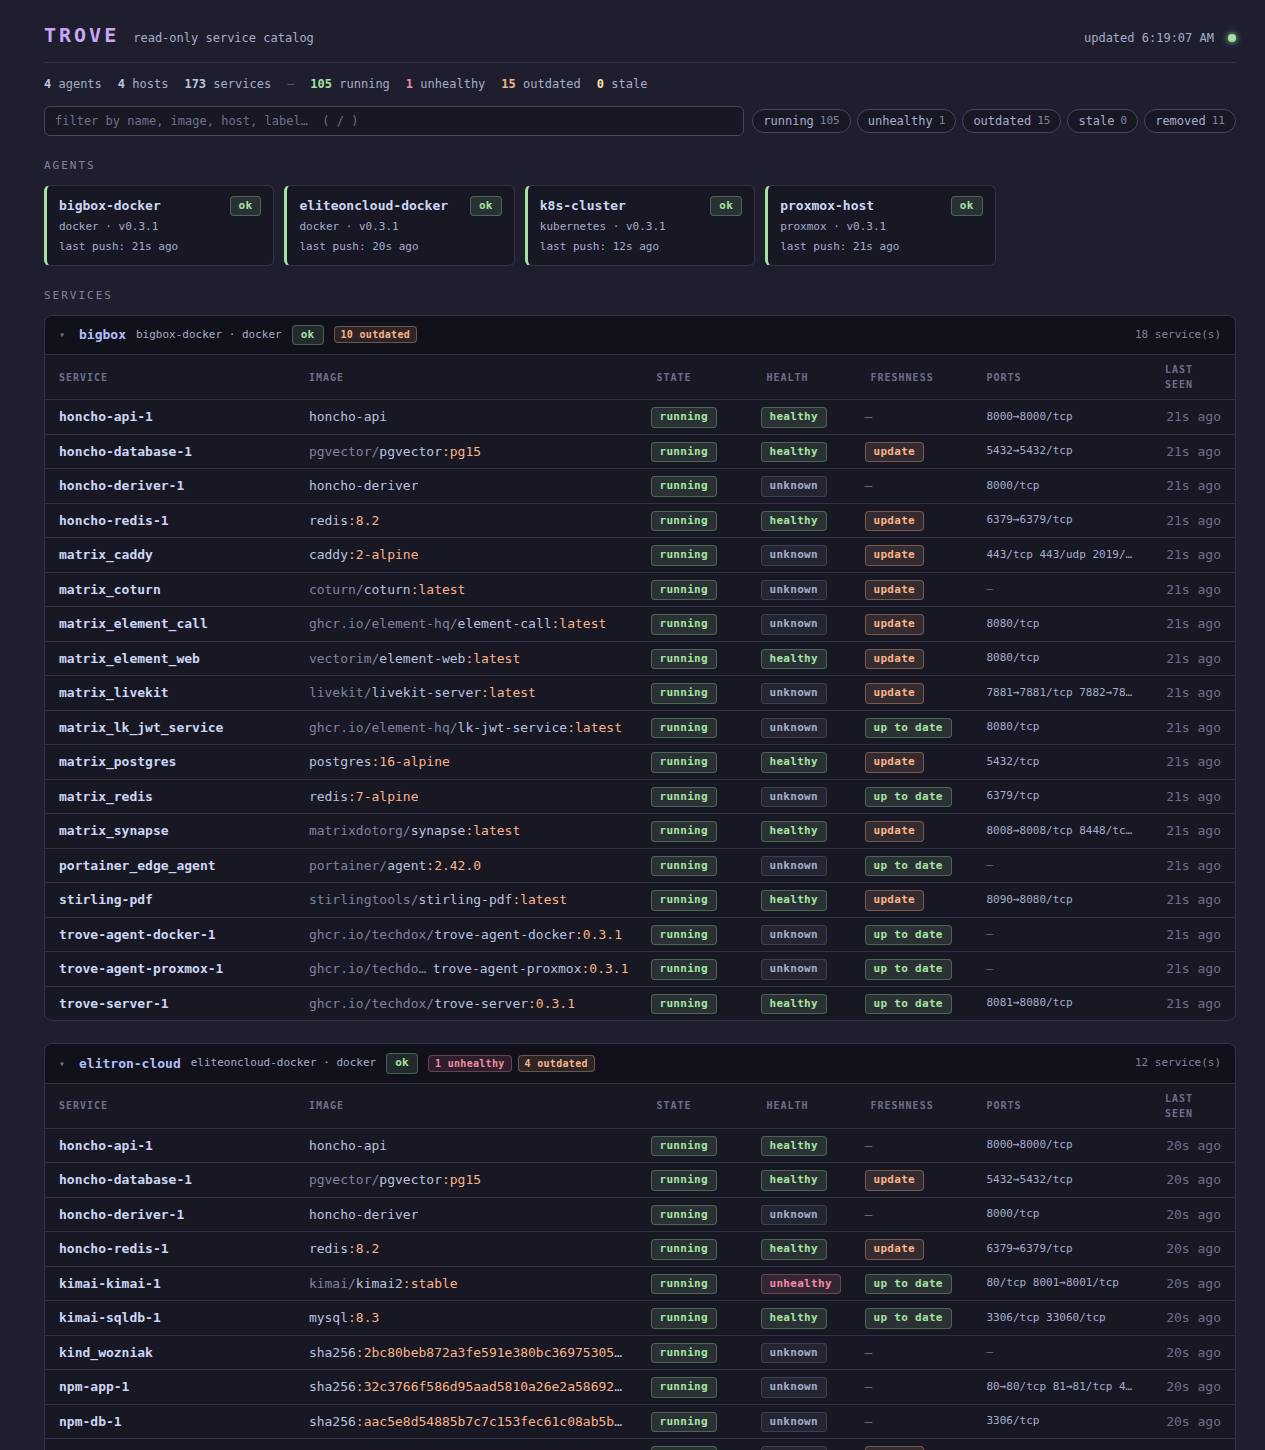Click the TROVE logo title

click(81, 36)
